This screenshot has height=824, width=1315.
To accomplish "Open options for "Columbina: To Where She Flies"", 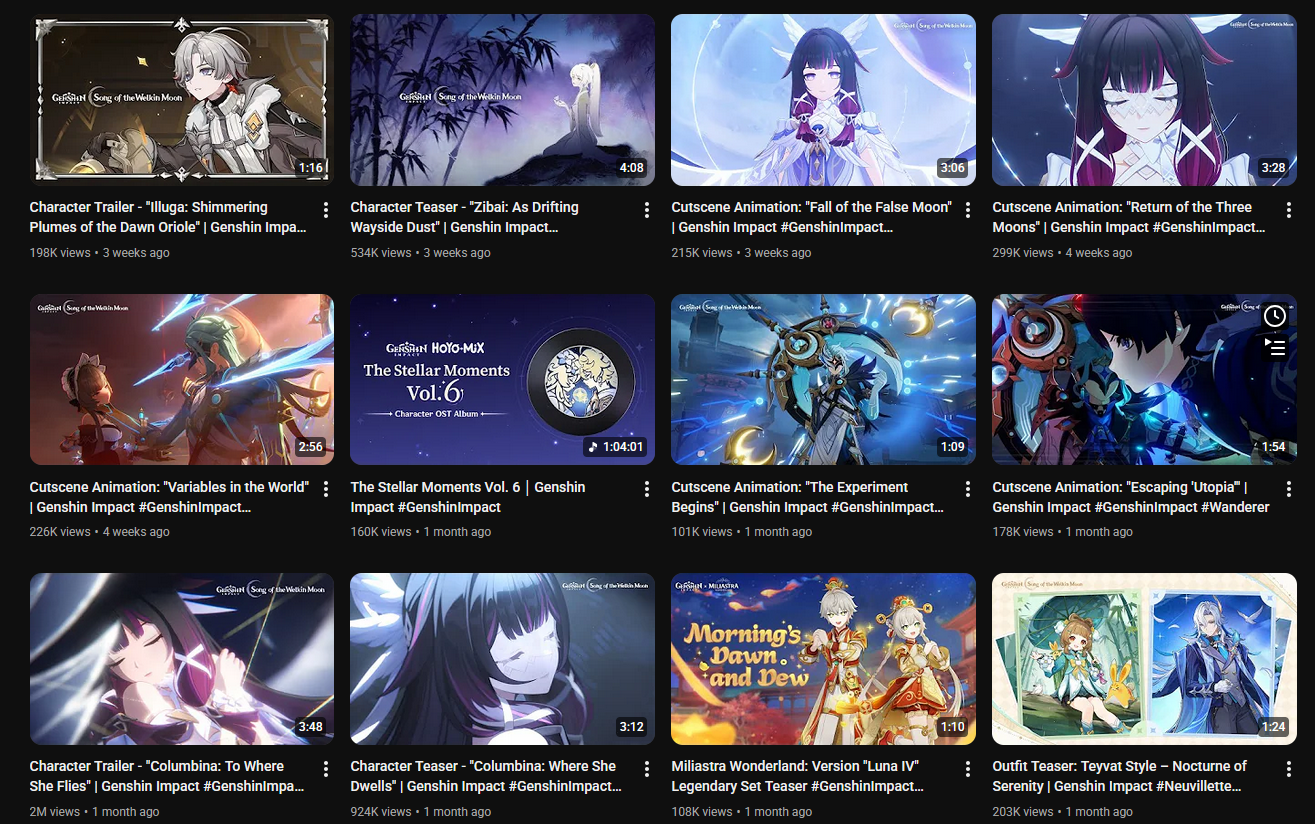I will pos(326,769).
